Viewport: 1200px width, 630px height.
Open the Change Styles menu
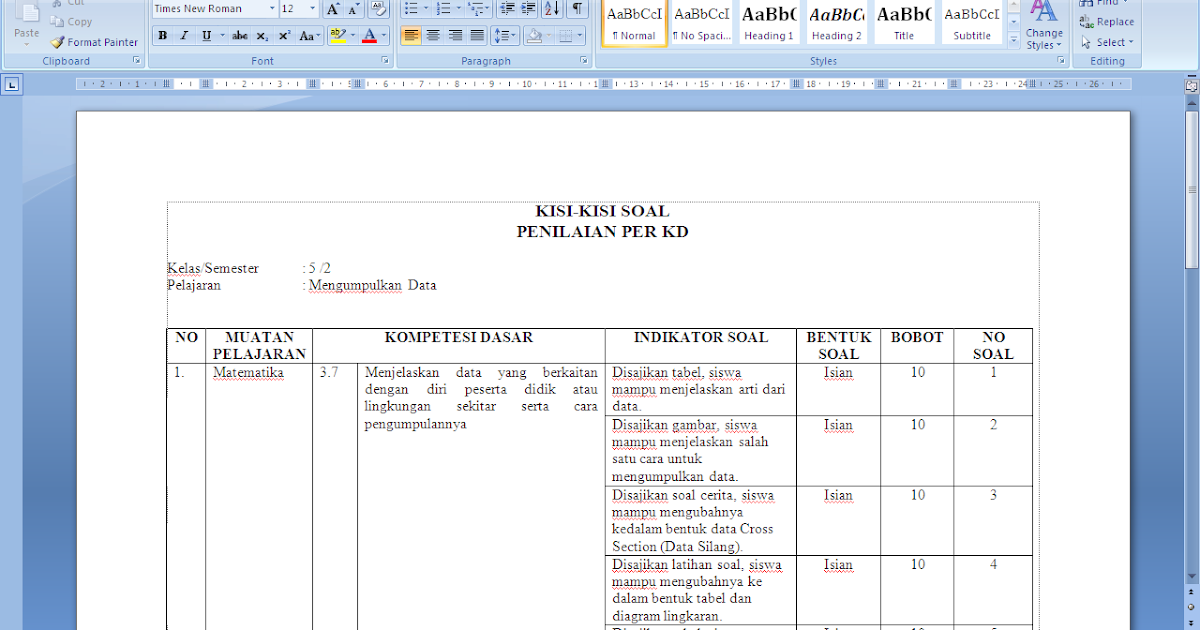coord(1044,25)
